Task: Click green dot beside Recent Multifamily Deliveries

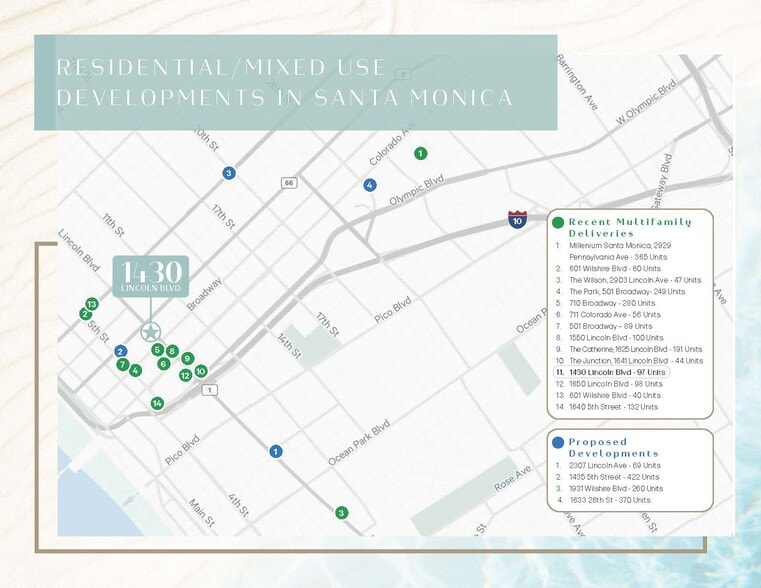Action: coord(557,222)
